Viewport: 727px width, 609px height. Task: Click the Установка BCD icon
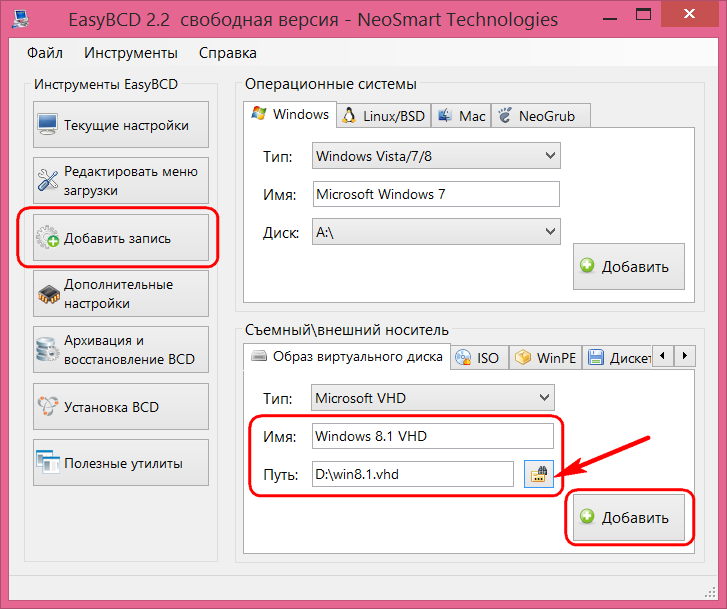coord(48,406)
